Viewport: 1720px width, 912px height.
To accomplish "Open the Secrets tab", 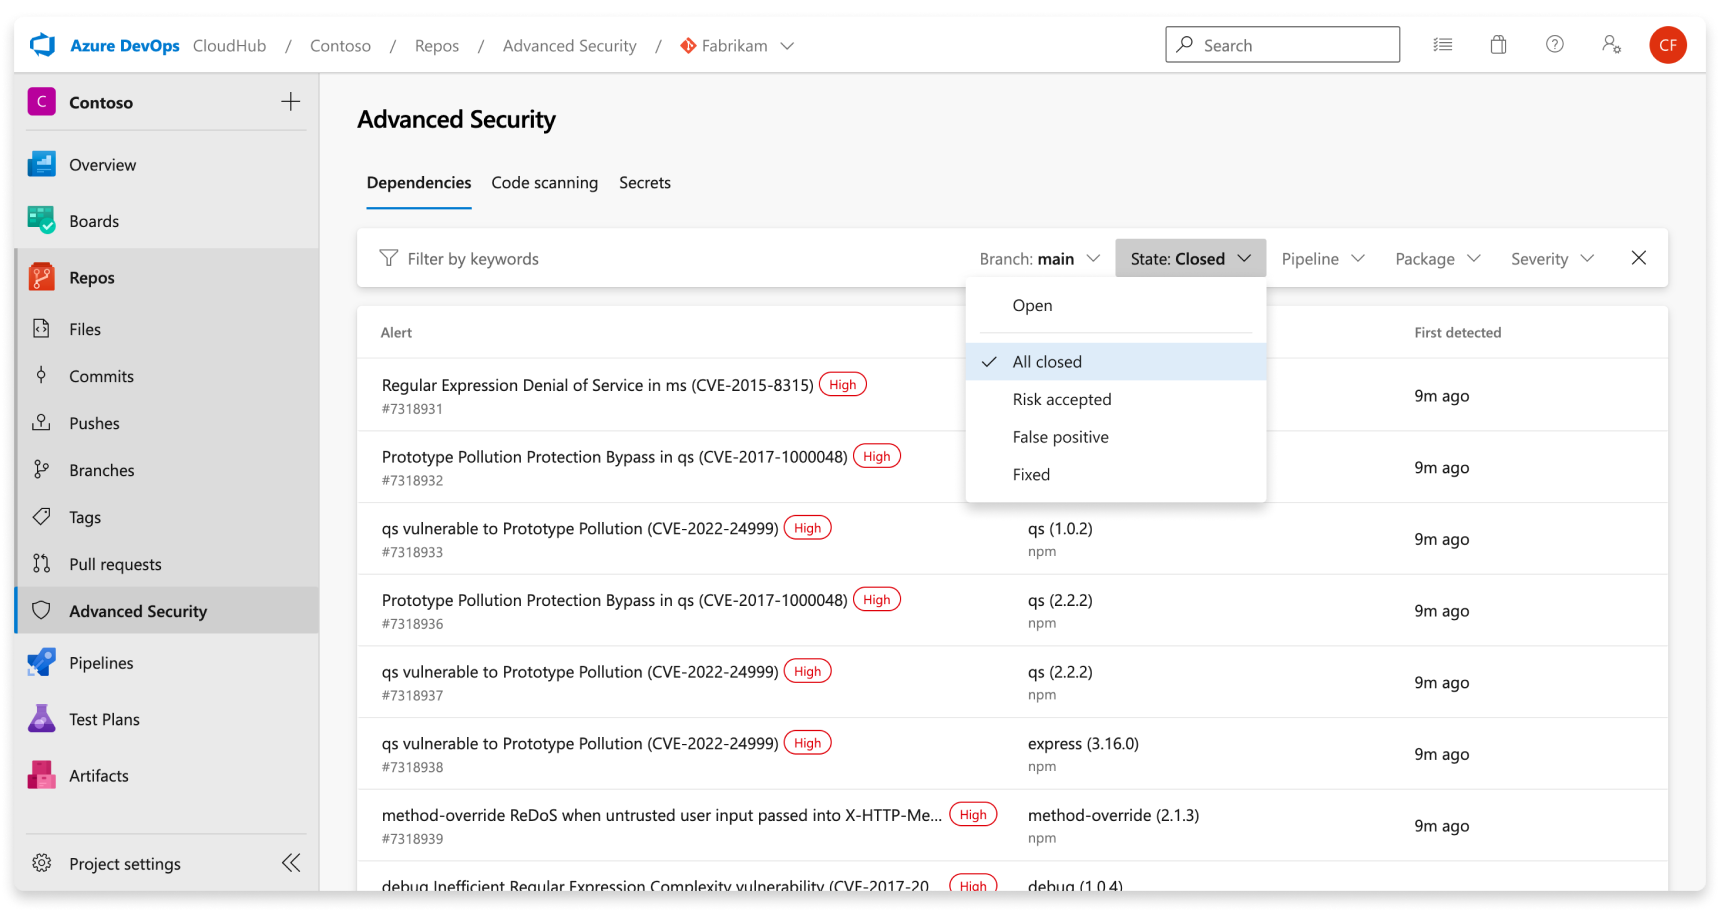I will (645, 183).
